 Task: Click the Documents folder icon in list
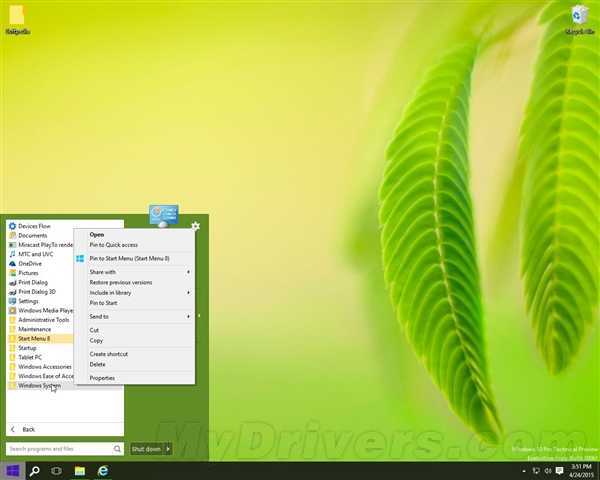coord(12,235)
